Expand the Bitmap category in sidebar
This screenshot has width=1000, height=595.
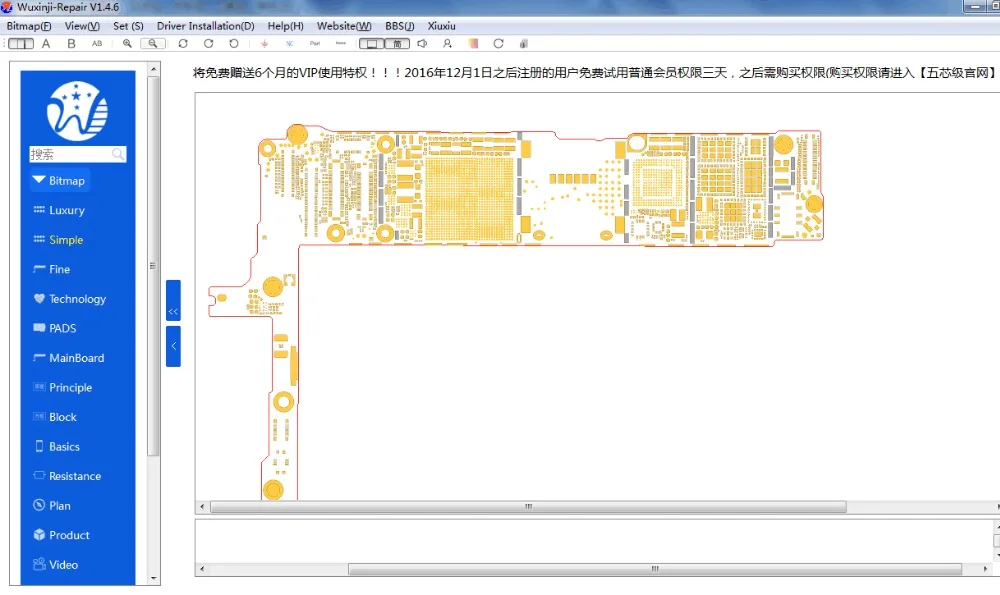tap(59, 181)
